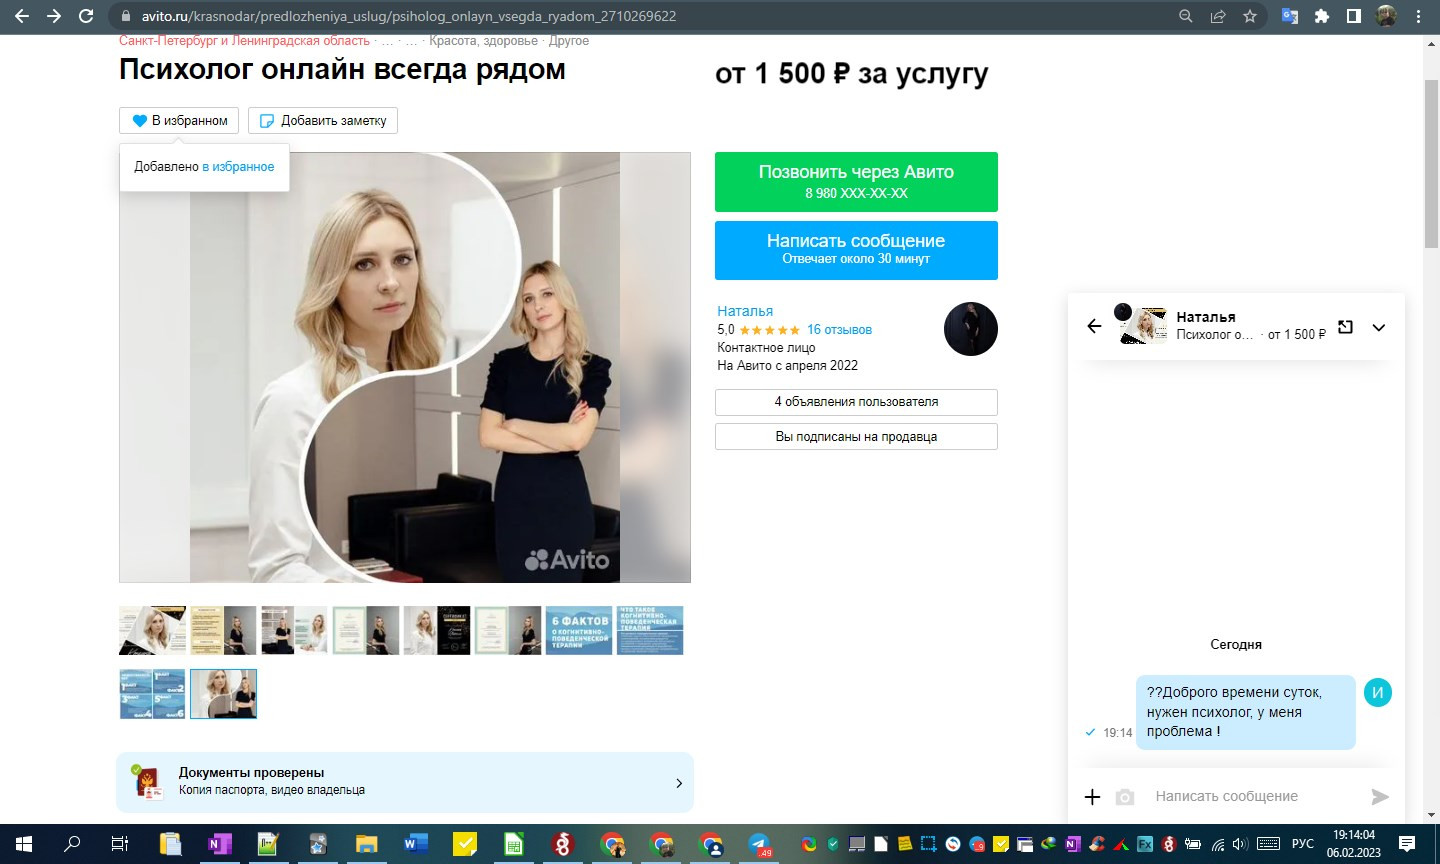Click 'Позвонить через Авито' green button
The image size is (1440, 864).
pyautogui.click(x=856, y=181)
